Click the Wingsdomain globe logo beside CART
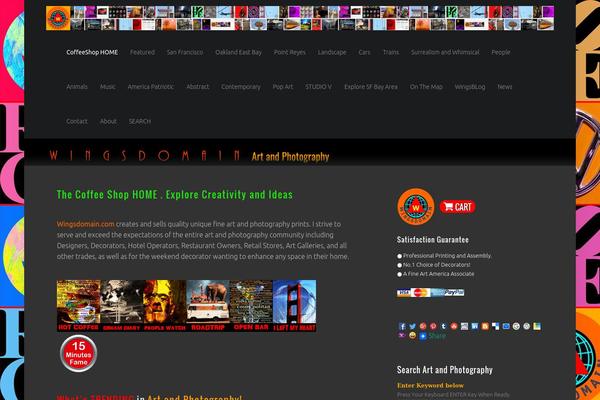The height and width of the screenshot is (400, 600). coord(416,207)
